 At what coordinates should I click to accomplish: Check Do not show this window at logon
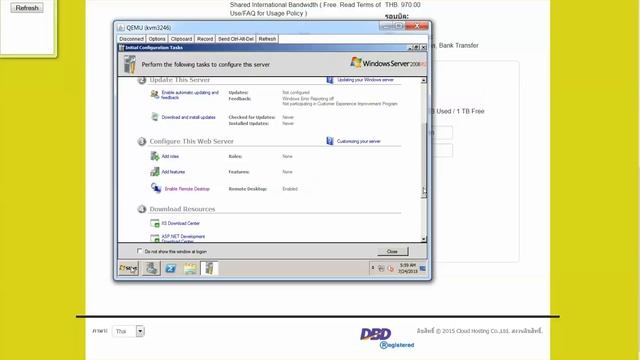click(140, 251)
